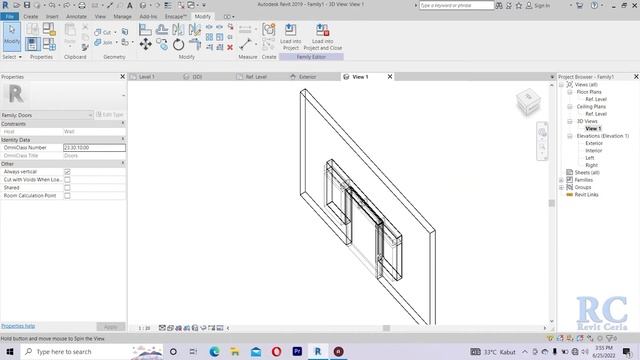Click the Match Type Properties paintbrush icon
The height and width of the screenshot is (360, 640).
coord(85,48)
